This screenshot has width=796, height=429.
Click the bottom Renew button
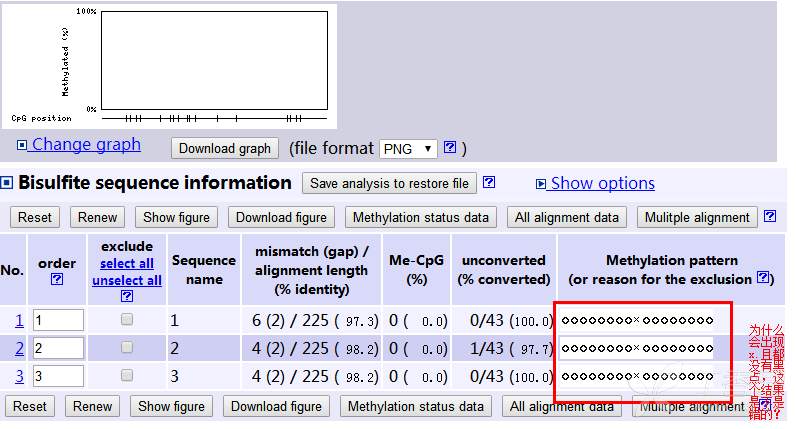point(92,406)
